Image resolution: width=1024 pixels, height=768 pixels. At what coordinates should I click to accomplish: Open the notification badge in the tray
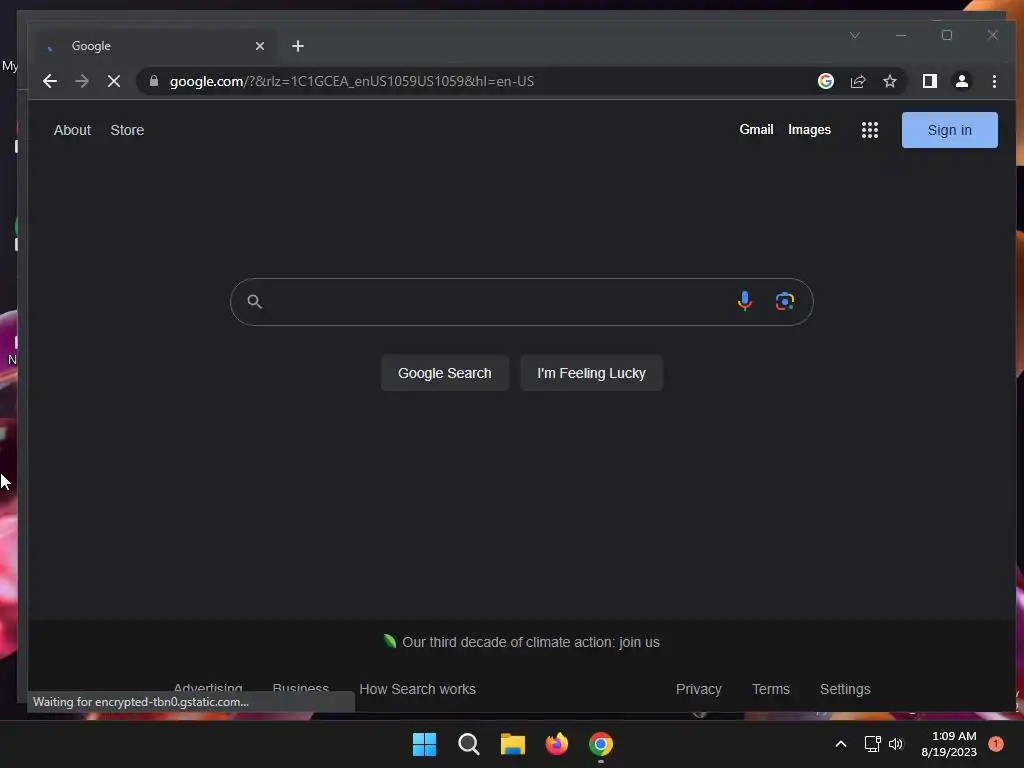tap(996, 744)
